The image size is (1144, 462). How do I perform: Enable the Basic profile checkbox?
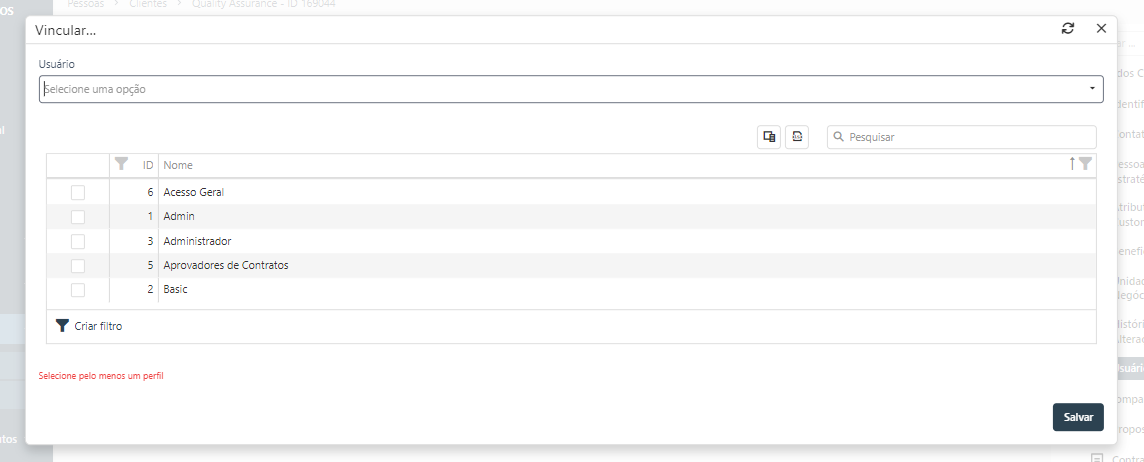(78, 290)
